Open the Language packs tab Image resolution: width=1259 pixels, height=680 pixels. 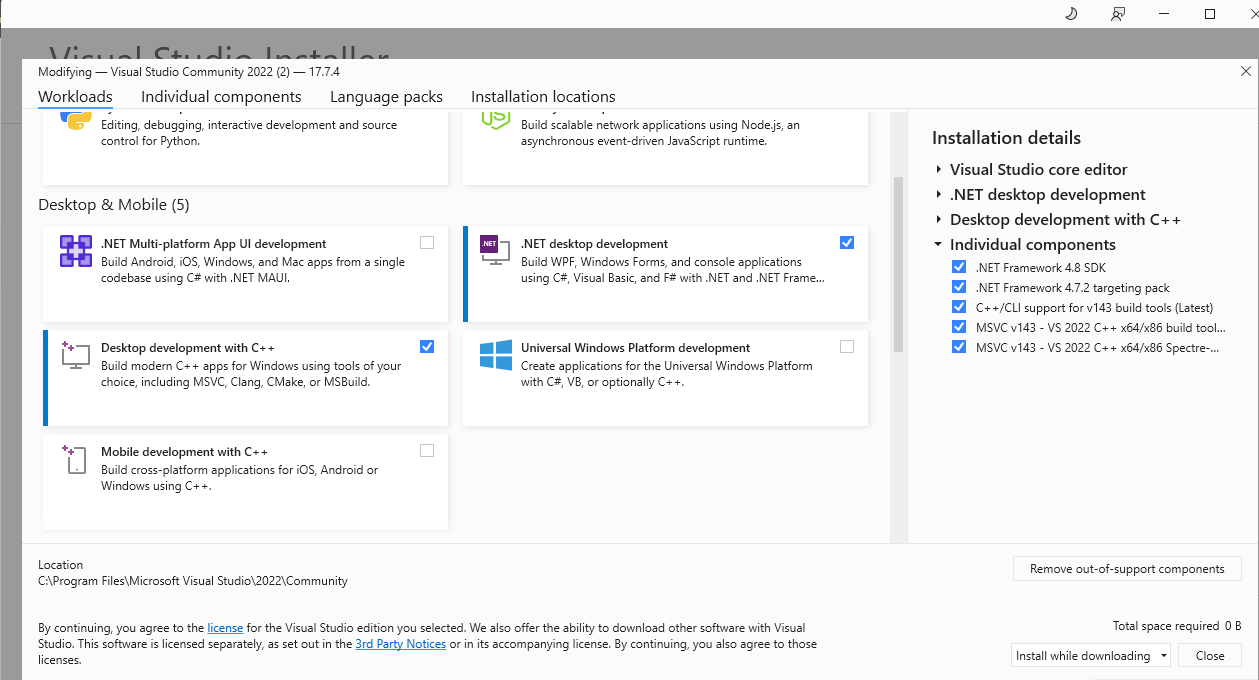tap(386, 96)
